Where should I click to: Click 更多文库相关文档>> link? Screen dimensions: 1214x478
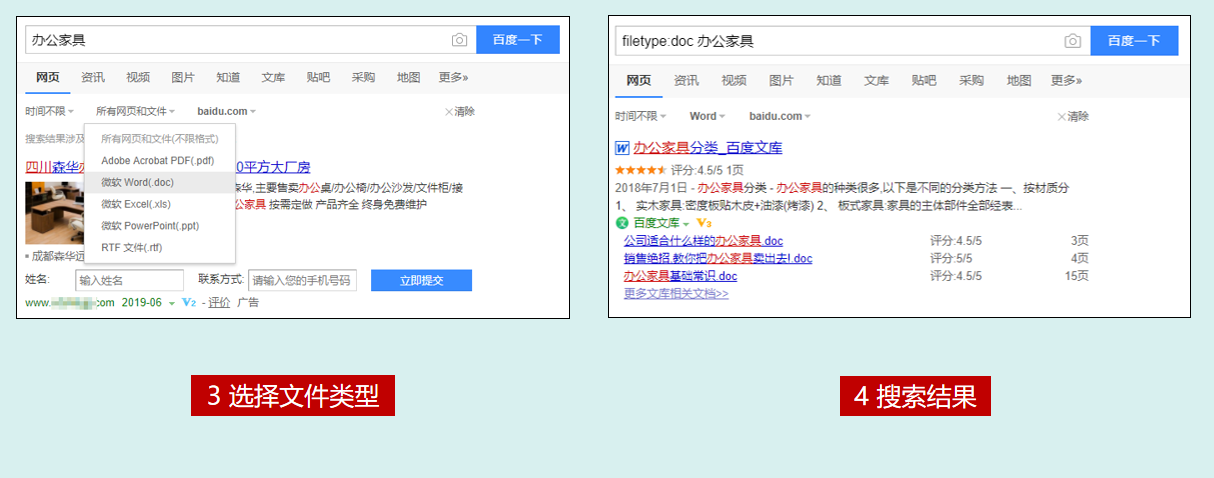point(676,294)
